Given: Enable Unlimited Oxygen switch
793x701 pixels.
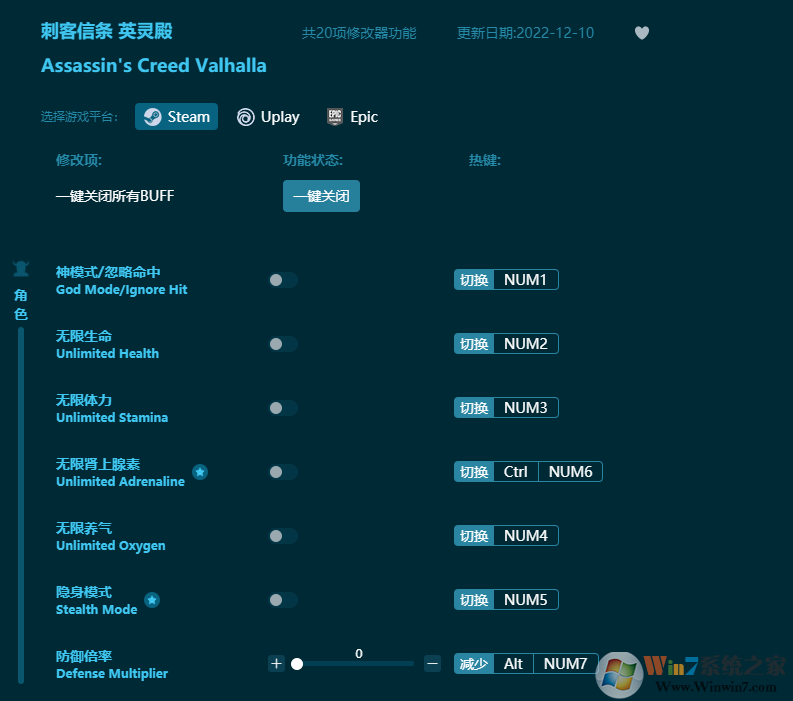Looking at the screenshot, I should tap(283, 536).
